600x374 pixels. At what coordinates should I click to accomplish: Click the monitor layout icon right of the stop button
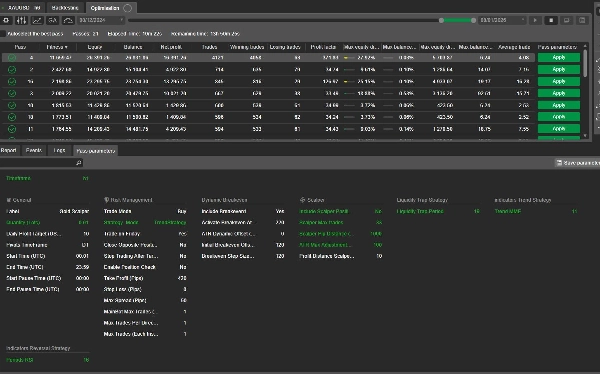[x=566, y=20]
